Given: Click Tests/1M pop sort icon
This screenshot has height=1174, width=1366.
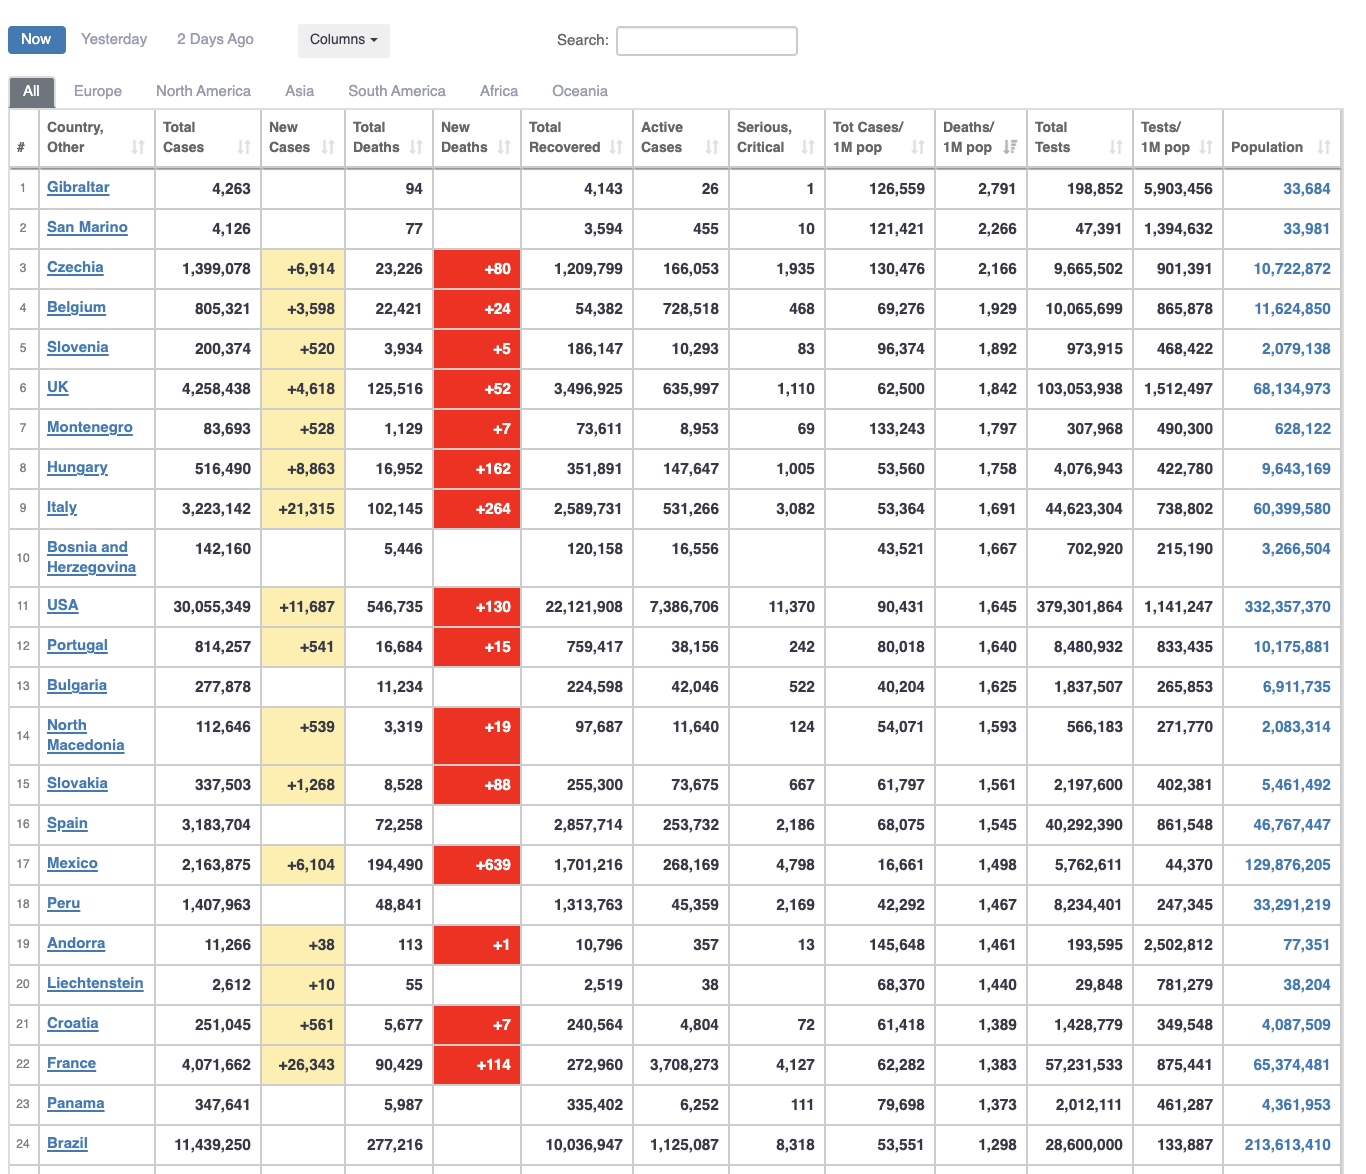Looking at the screenshot, I should point(1206,147).
